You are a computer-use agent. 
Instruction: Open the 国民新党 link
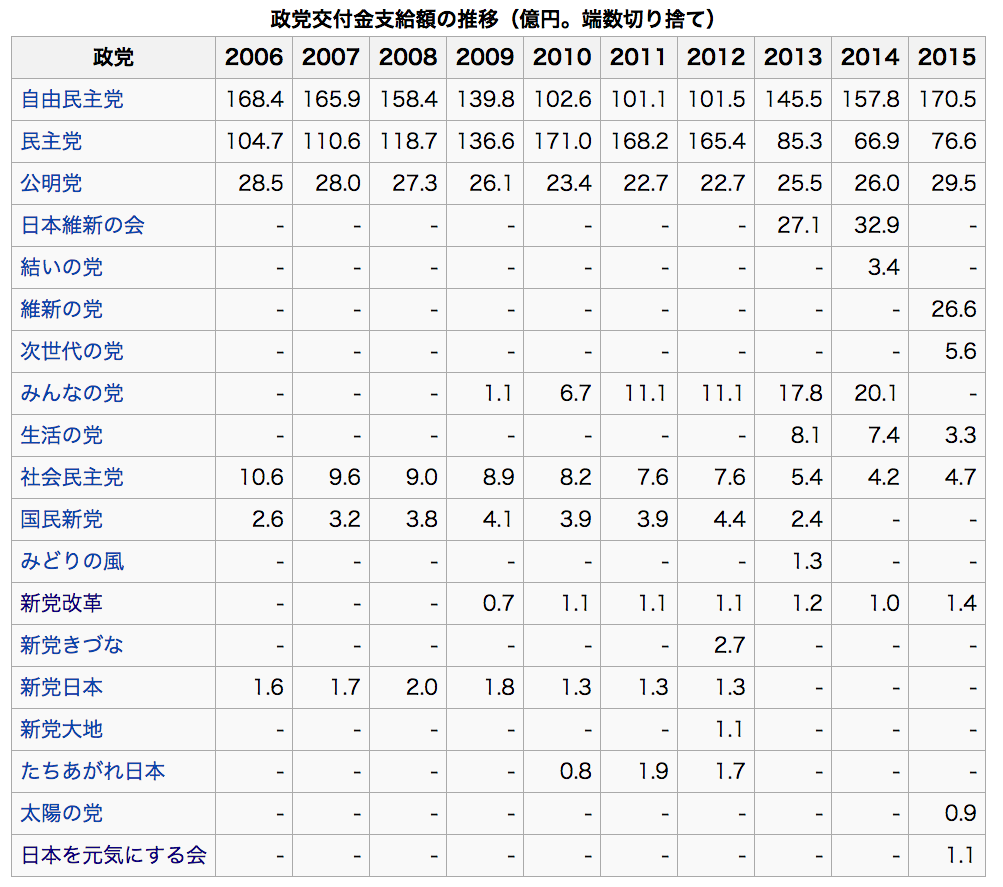61,519
